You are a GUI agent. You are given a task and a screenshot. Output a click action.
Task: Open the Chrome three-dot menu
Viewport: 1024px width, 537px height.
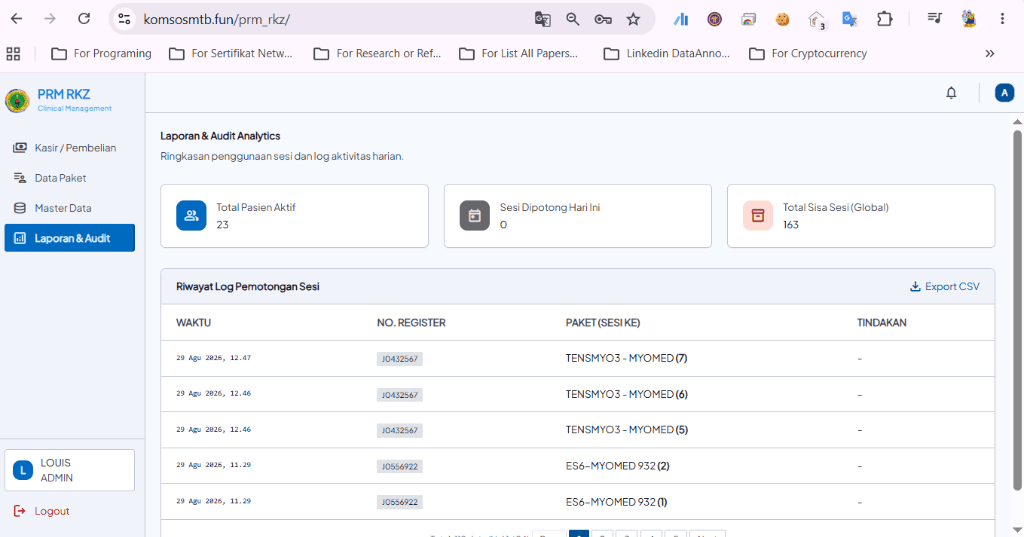pyautogui.click(x=1002, y=19)
